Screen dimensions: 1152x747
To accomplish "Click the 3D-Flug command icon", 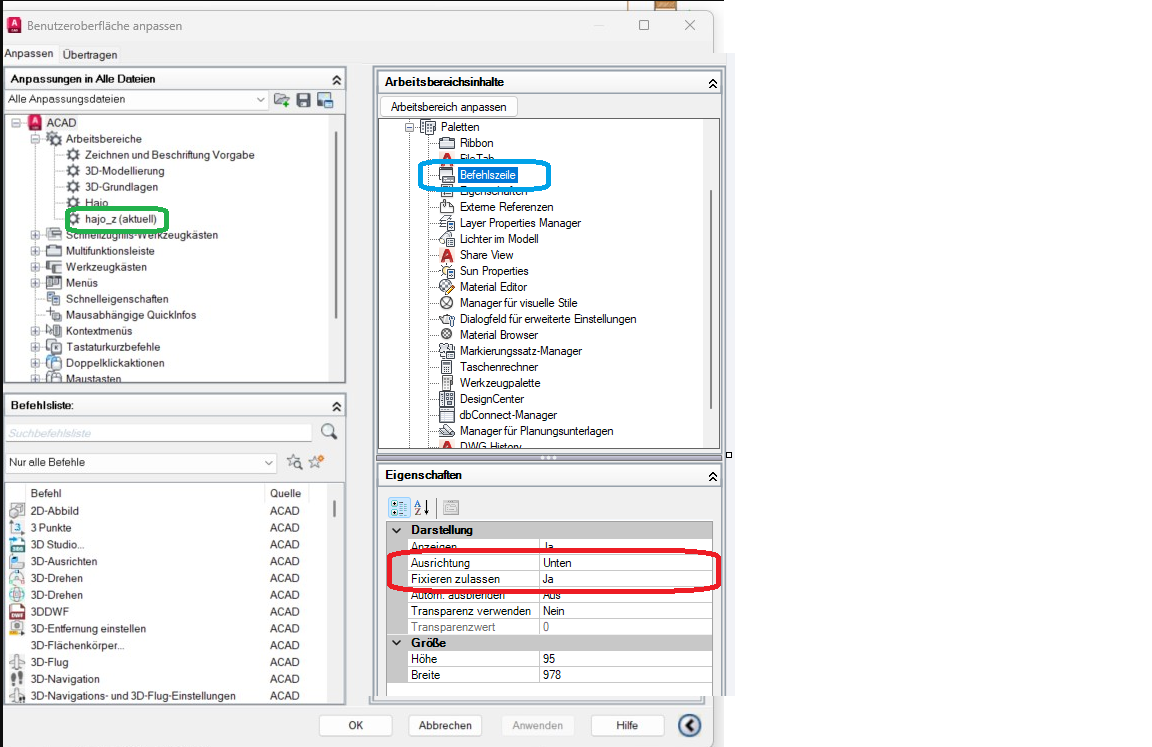I will 17,663.
